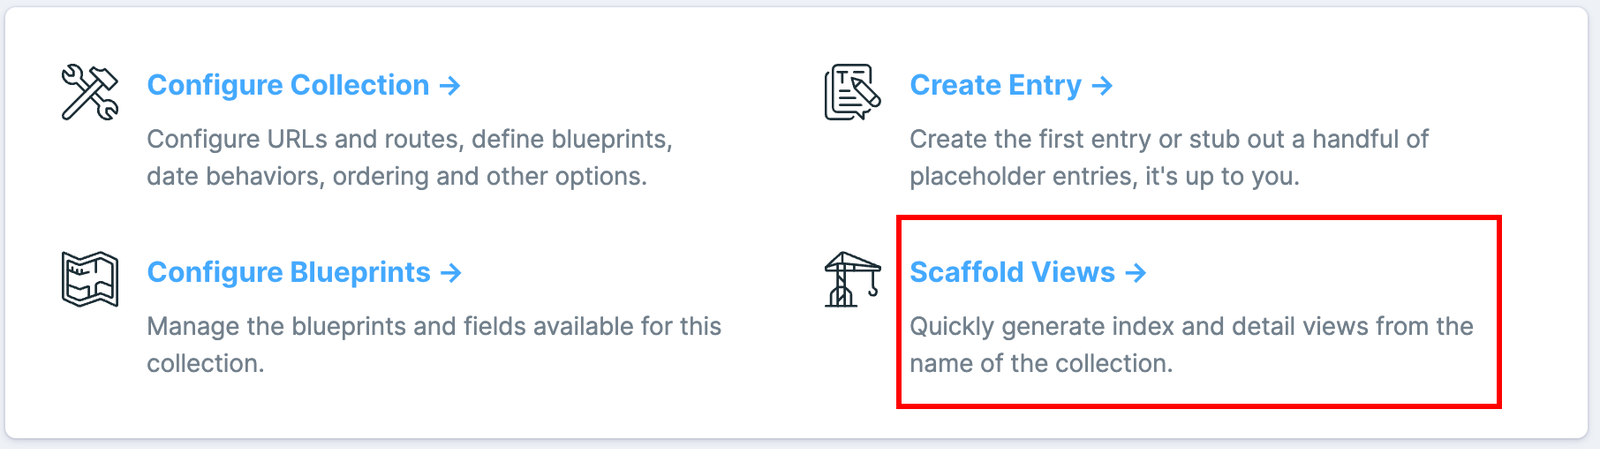Click the "Configure URLs and routes" description line
This screenshot has height=449, width=1600.
[x=409, y=139]
